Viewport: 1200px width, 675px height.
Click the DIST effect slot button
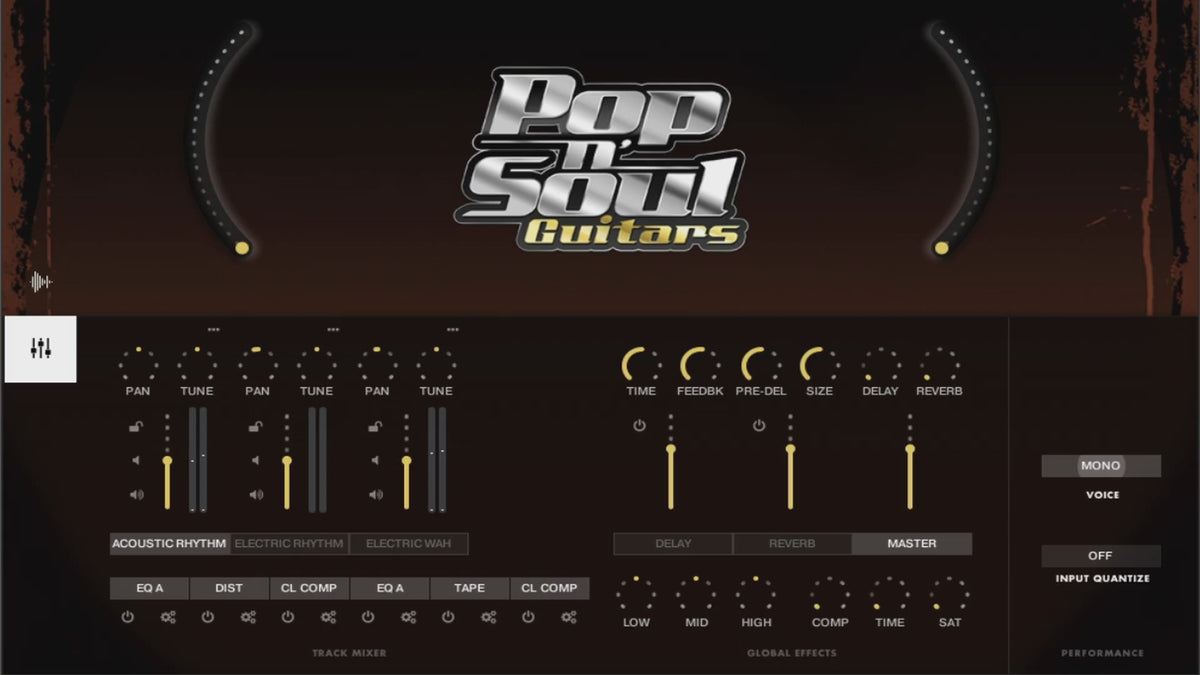[229, 588]
